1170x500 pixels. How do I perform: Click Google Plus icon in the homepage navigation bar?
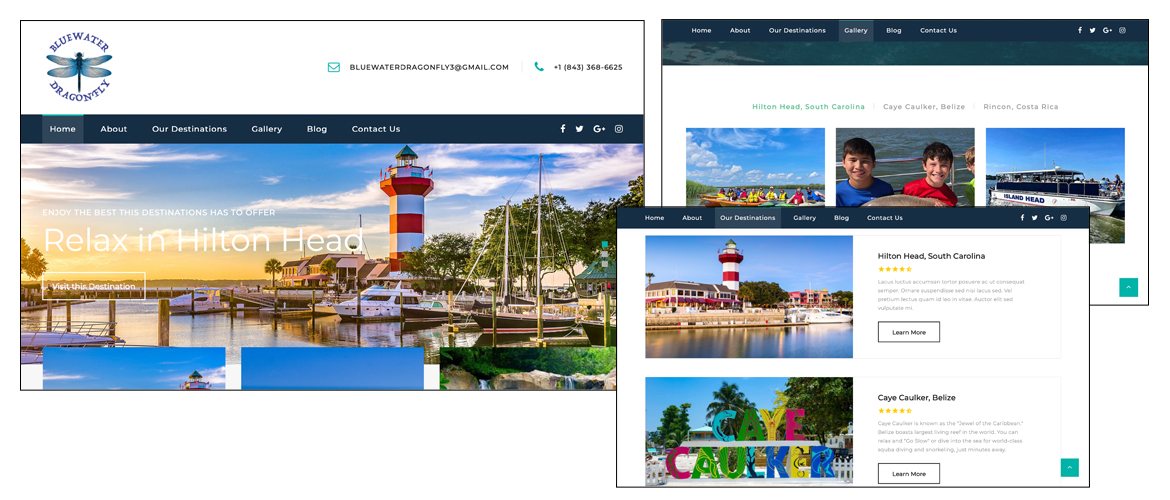point(599,129)
